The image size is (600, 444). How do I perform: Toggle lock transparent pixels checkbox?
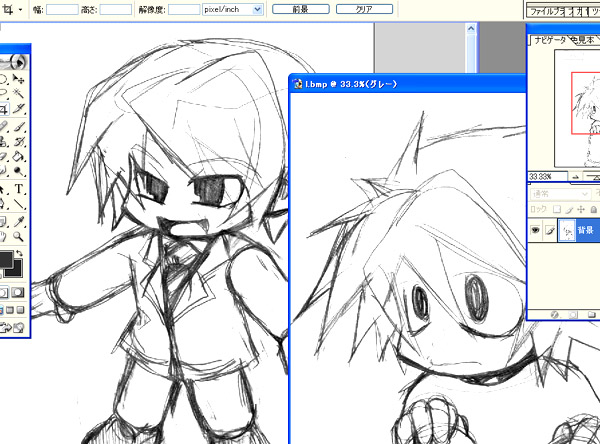(557, 209)
